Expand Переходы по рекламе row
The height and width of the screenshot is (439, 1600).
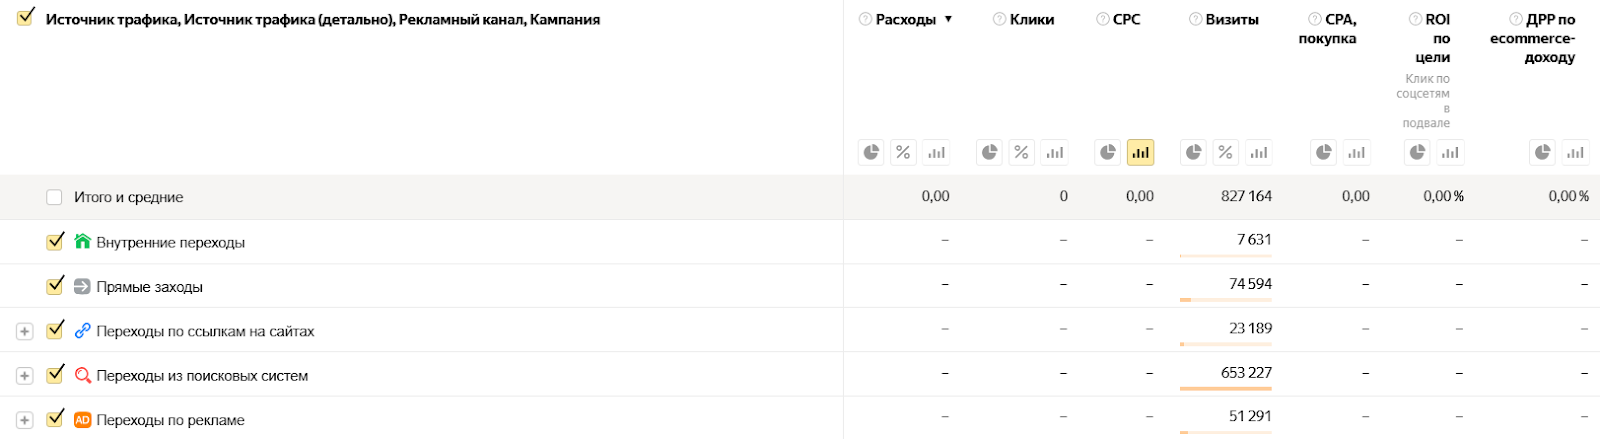(x=25, y=420)
